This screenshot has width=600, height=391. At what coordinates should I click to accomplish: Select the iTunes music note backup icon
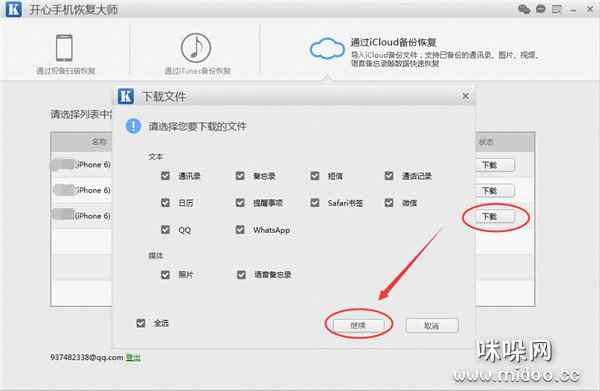(196, 47)
